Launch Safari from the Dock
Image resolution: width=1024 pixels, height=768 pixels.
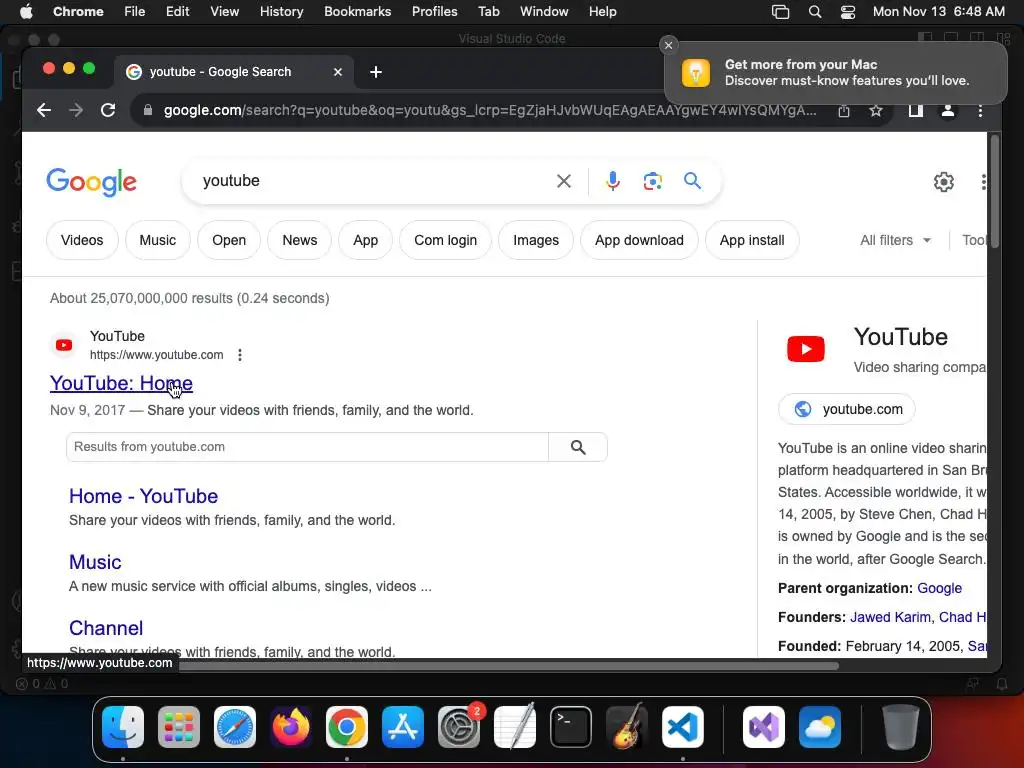pos(235,727)
